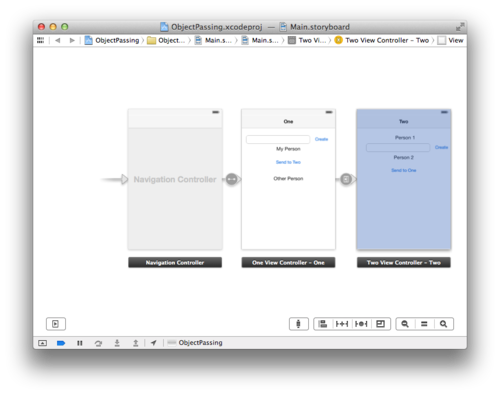
Task: Zoom out the storyboard canvas
Action: click(405, 324)
